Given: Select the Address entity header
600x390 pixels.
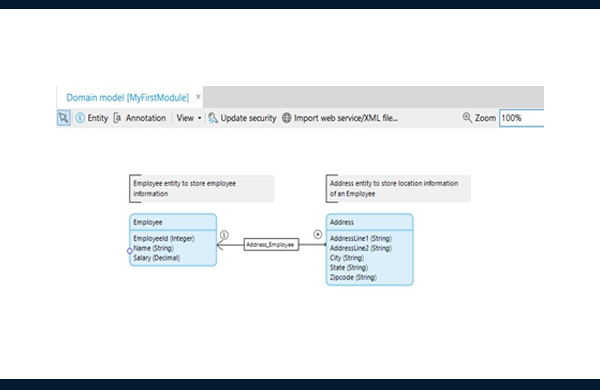Looking at the screenshot, I should tap(370, 222).
